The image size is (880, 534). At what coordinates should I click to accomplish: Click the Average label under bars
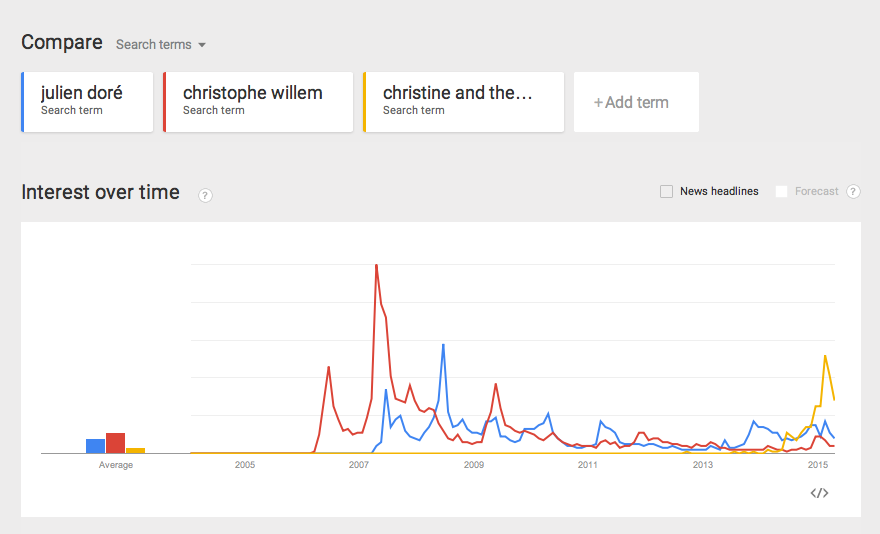(116, 465)
